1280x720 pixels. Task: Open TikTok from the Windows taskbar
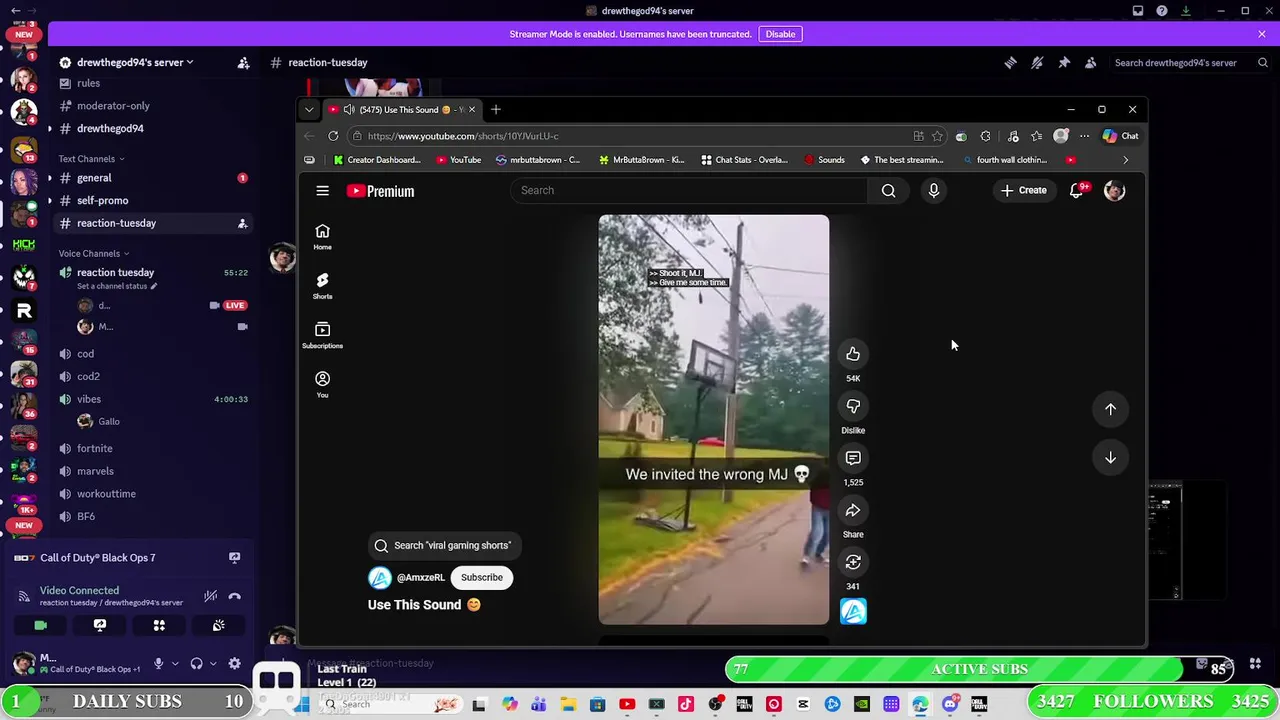686,705
